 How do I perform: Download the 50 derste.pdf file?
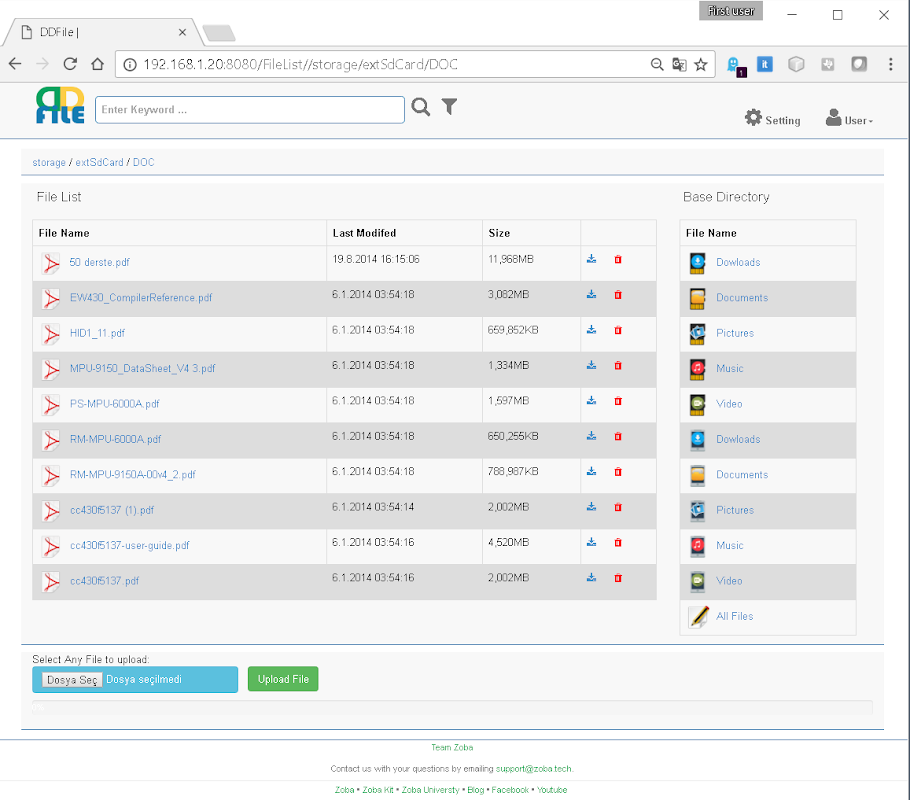tap(591, 260)
